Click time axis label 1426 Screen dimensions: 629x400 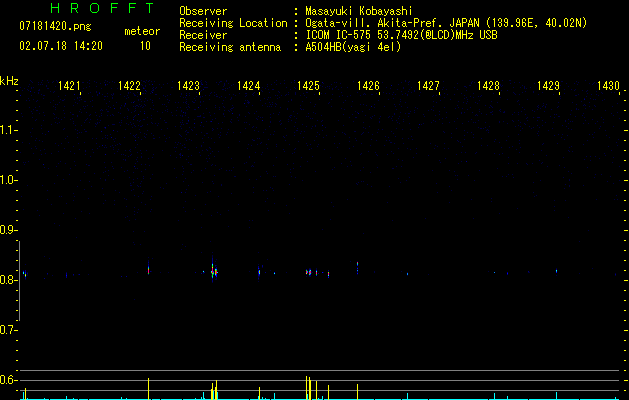click(x=368, y=85)
